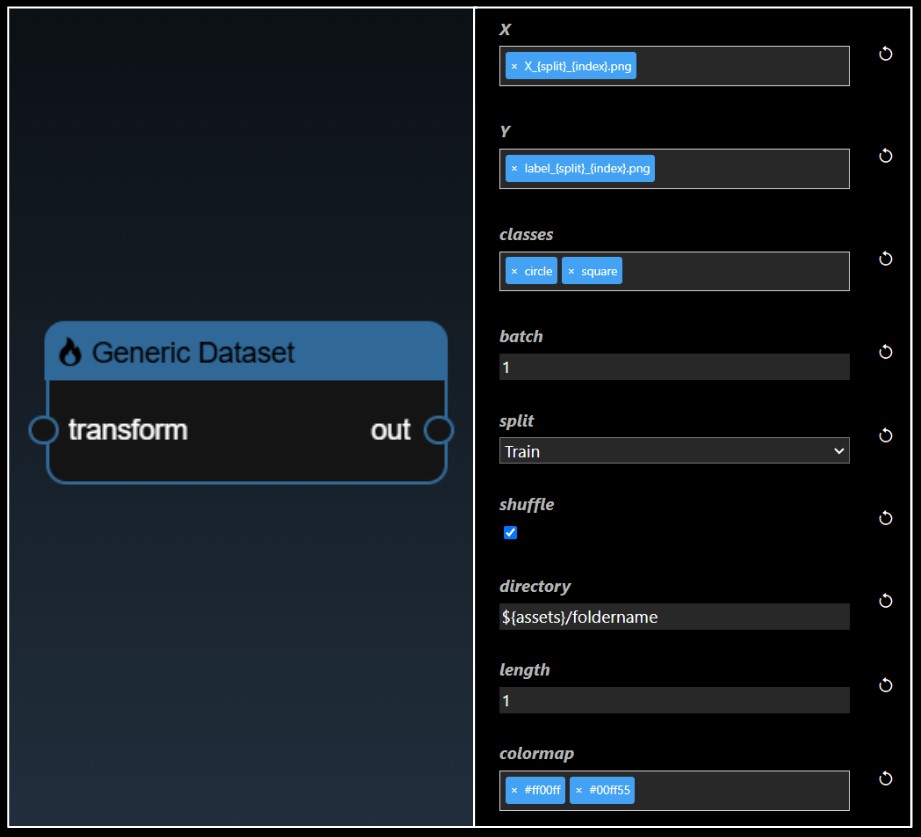Click the reset icon beside colormap
921x837 pixels.
[885, 779]
